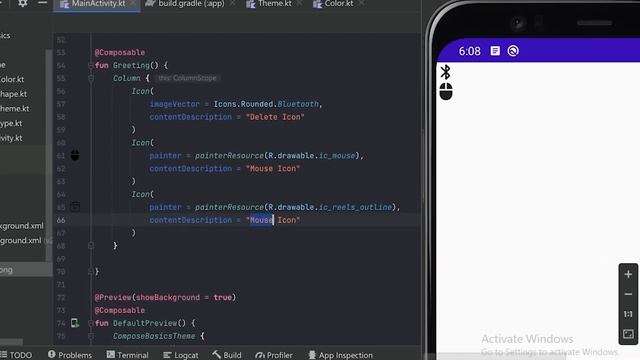Viewport: 640px width, 360px height.
Task: Click the preview run gutter icon on line 74
Action: coord(75,323)
